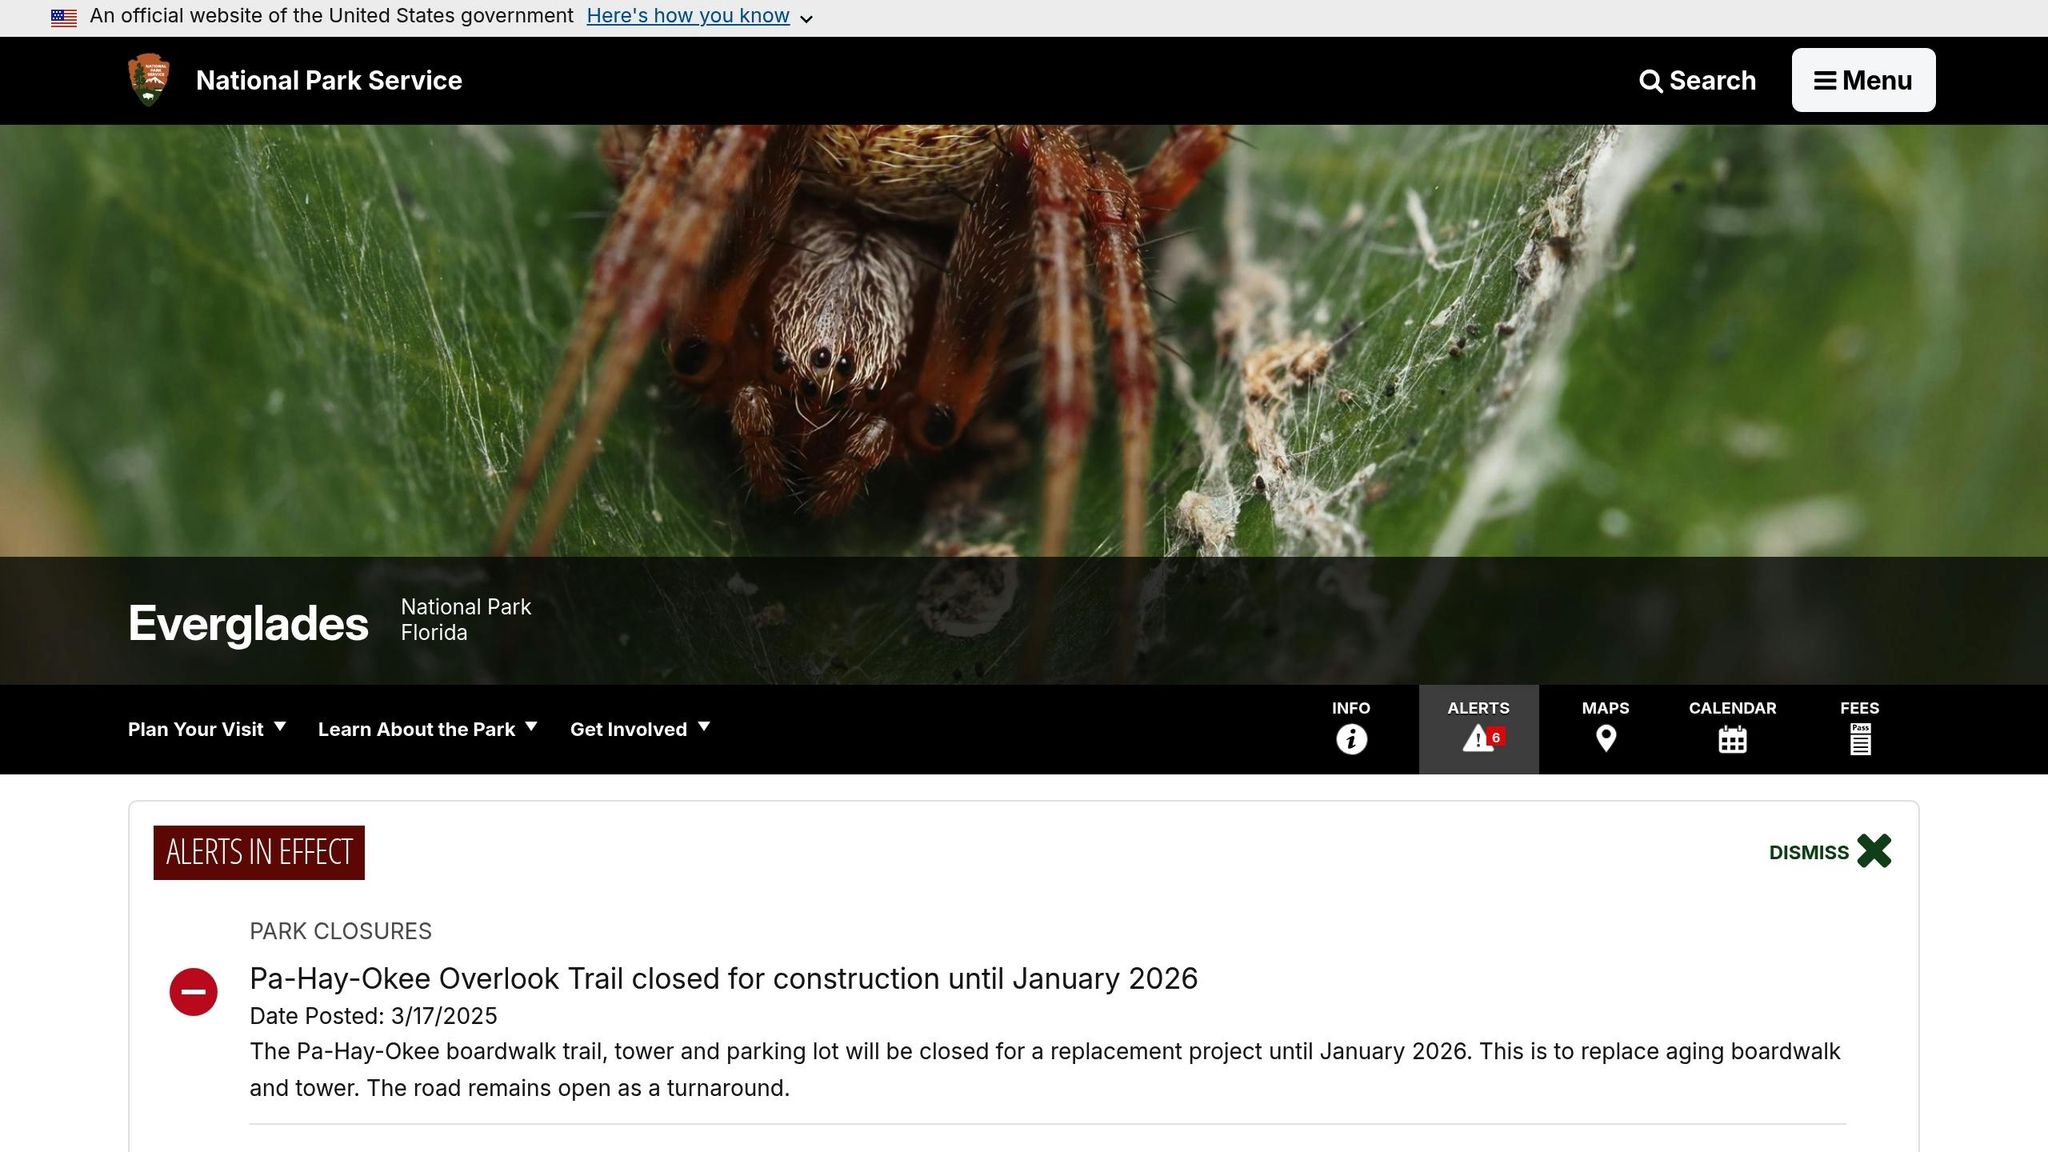Expand the Plan Your Visit dropdown
Screen dimensions: 2048x1152
[207, 729]
